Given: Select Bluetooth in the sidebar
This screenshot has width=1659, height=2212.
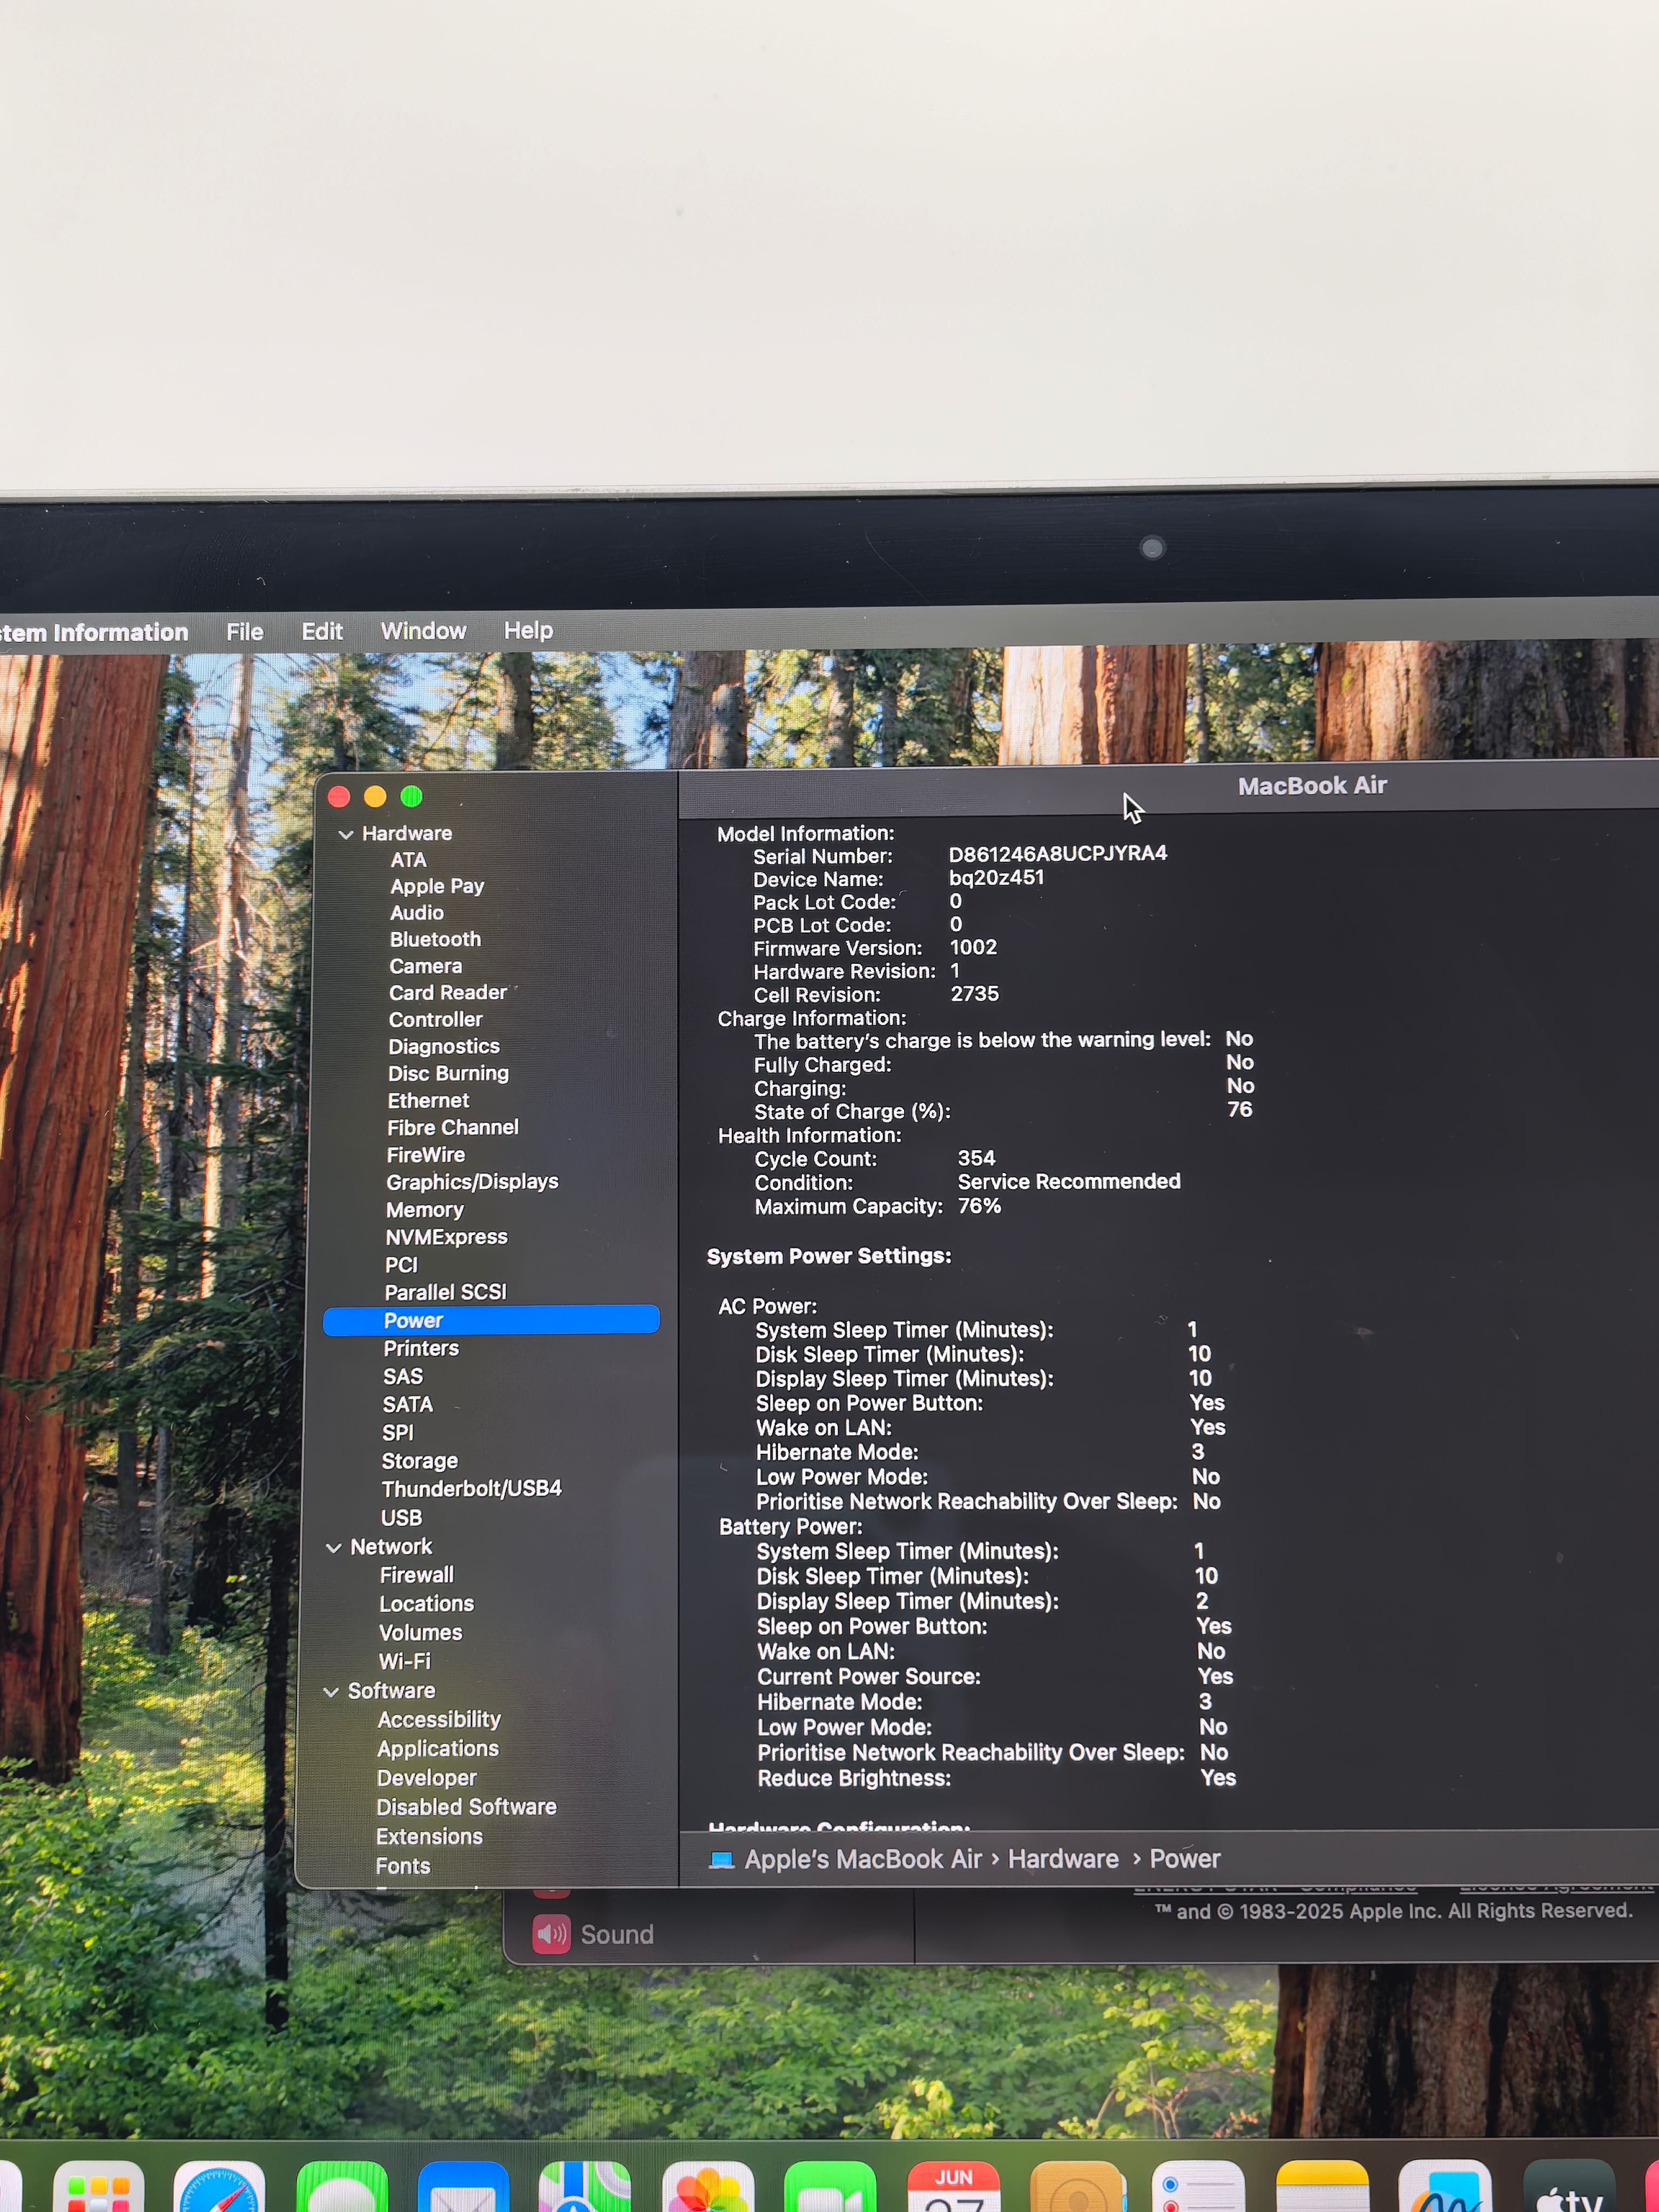Looking at the screenshot, I should [435, 940].
